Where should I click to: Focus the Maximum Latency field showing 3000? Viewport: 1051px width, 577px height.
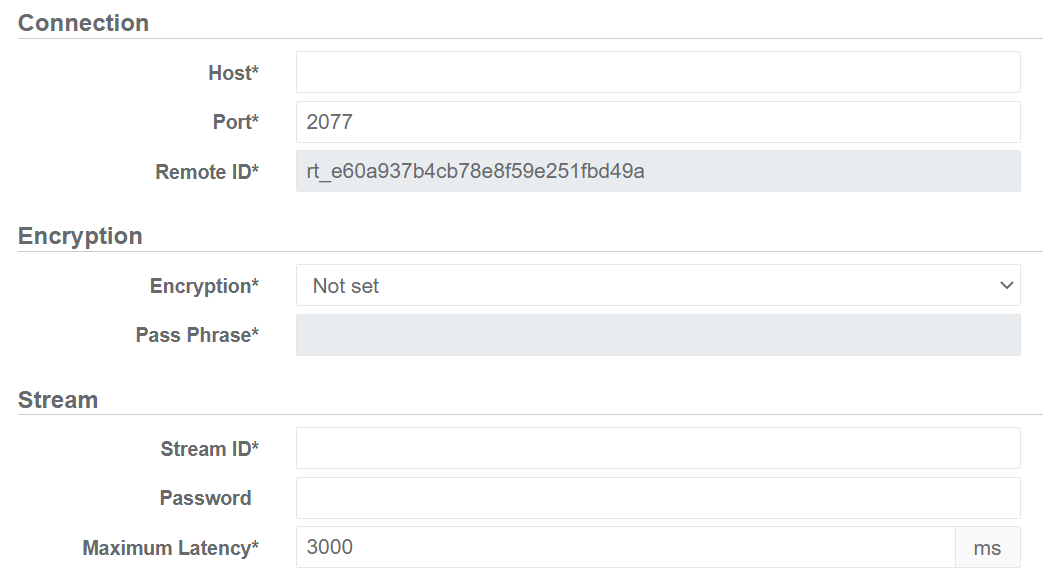tap(626, 547)
